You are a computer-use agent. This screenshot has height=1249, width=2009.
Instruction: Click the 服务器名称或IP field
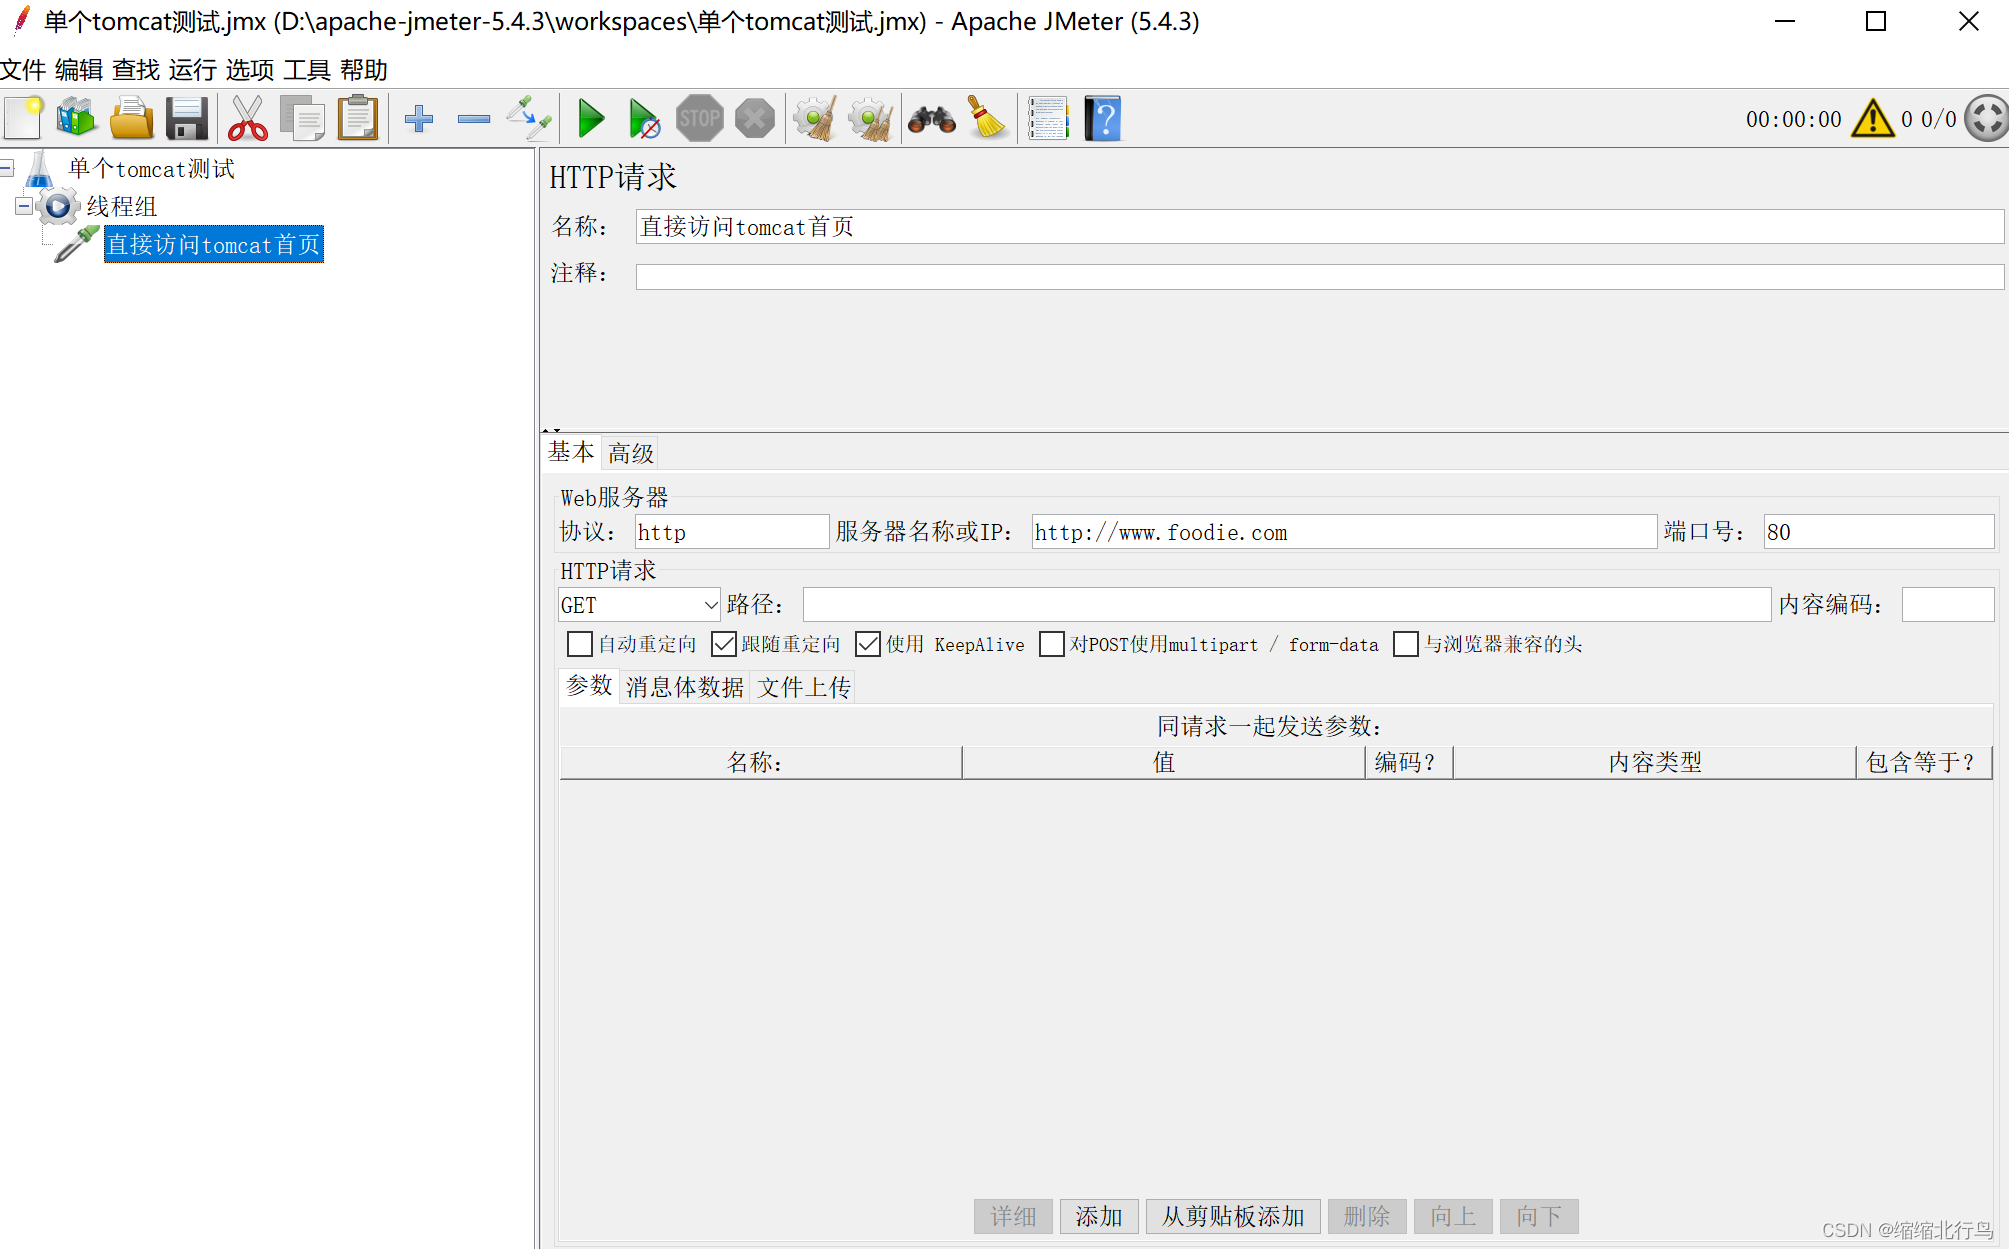(x=1344, y=532)
